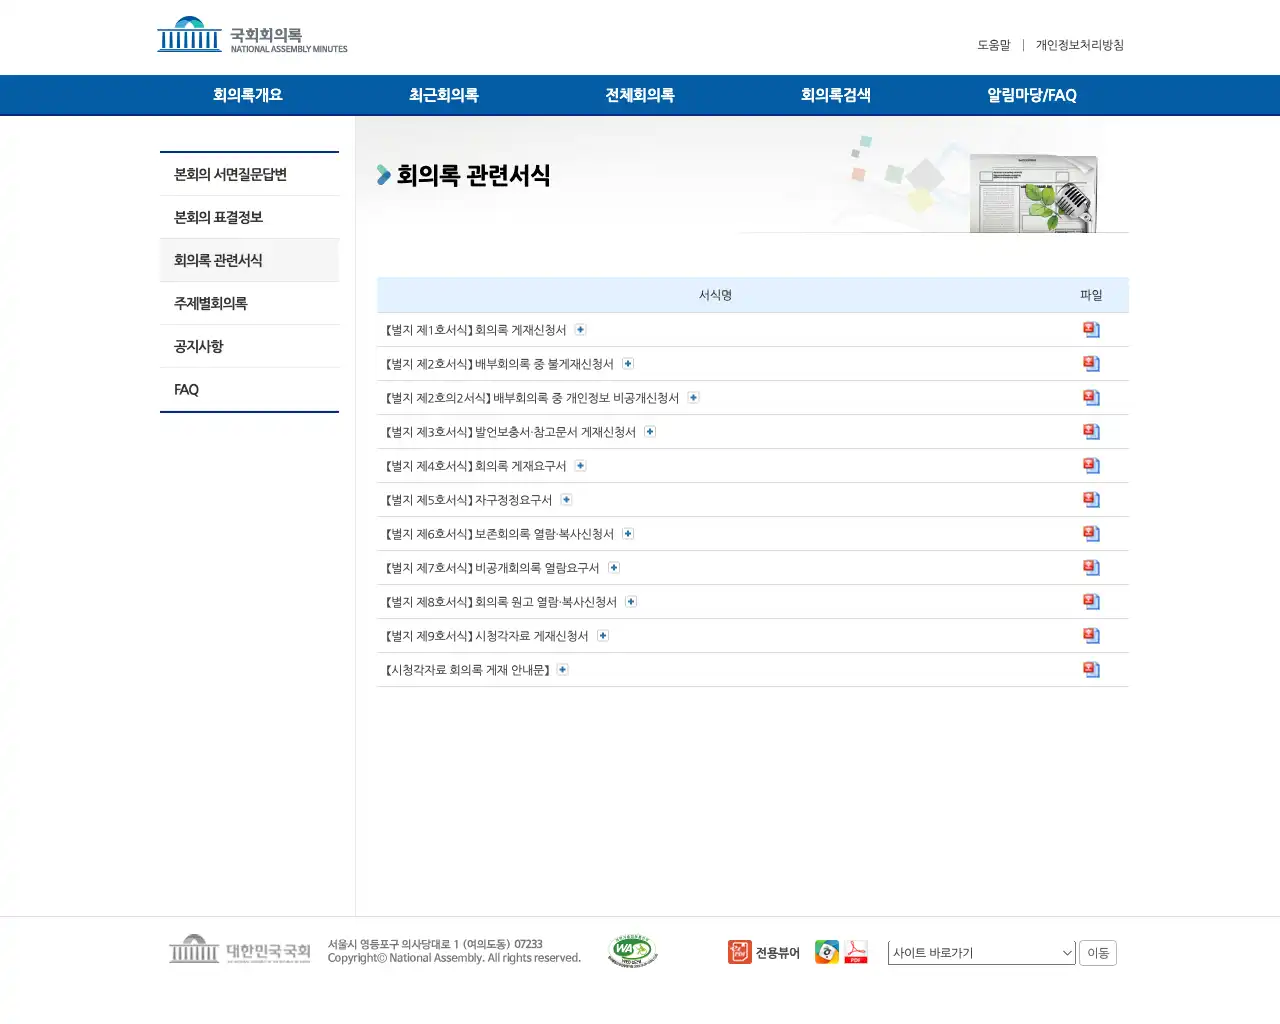This screenshot has height=1024, width=1280.
Task: Open the 사이트 바로가기 dropdown
Action: (x=981, y=953)
